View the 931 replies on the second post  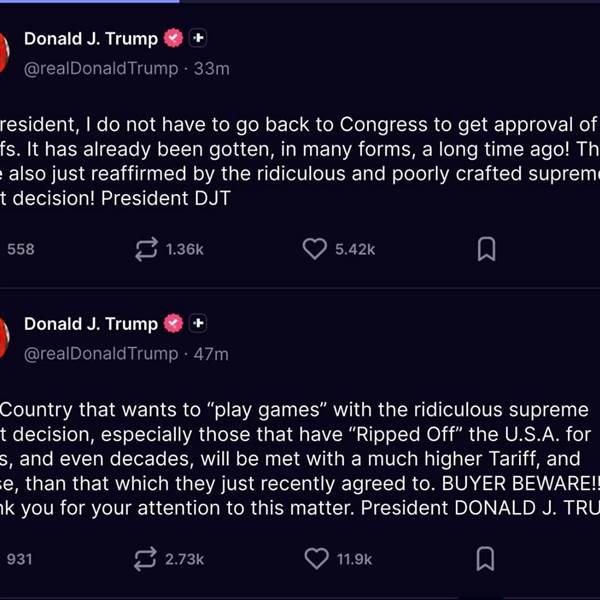tap(20, 559)
